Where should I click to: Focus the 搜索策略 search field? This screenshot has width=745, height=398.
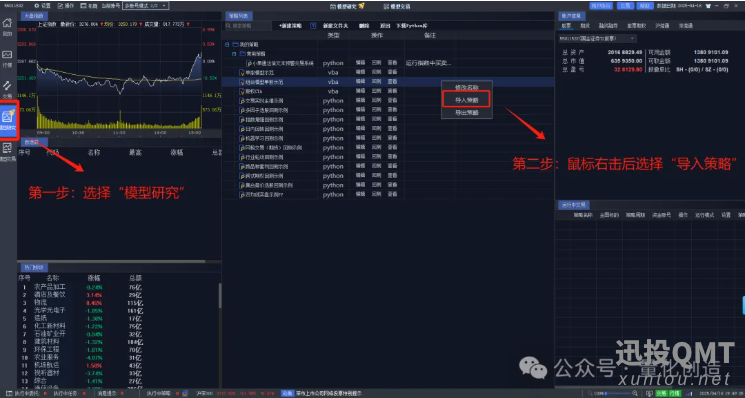click(248, 26)
